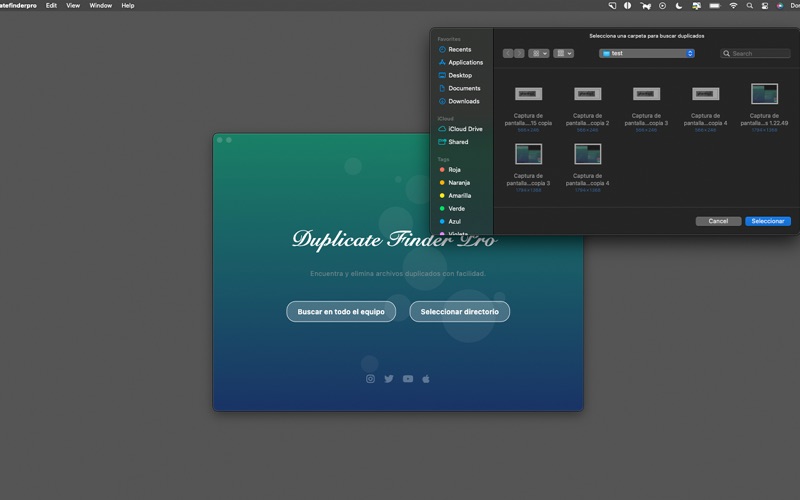Select the Naranja orange tag
The height and width of the screenshot is (500, 800).
[454, 183]
